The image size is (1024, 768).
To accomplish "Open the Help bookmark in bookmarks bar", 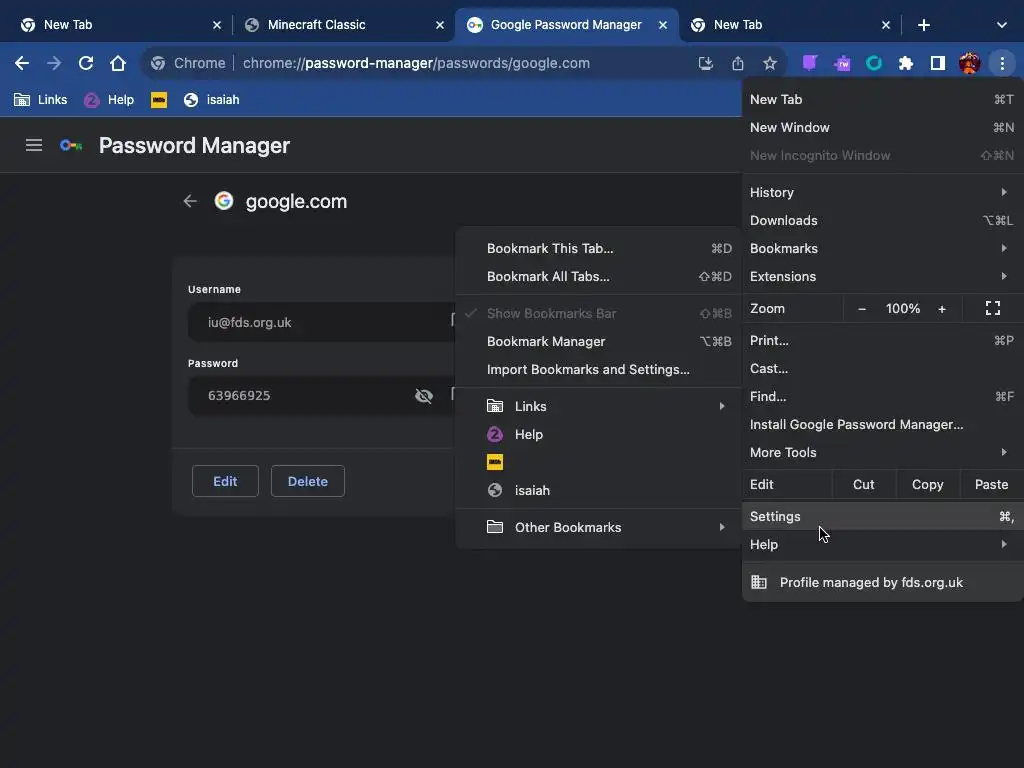I will 109,100.
